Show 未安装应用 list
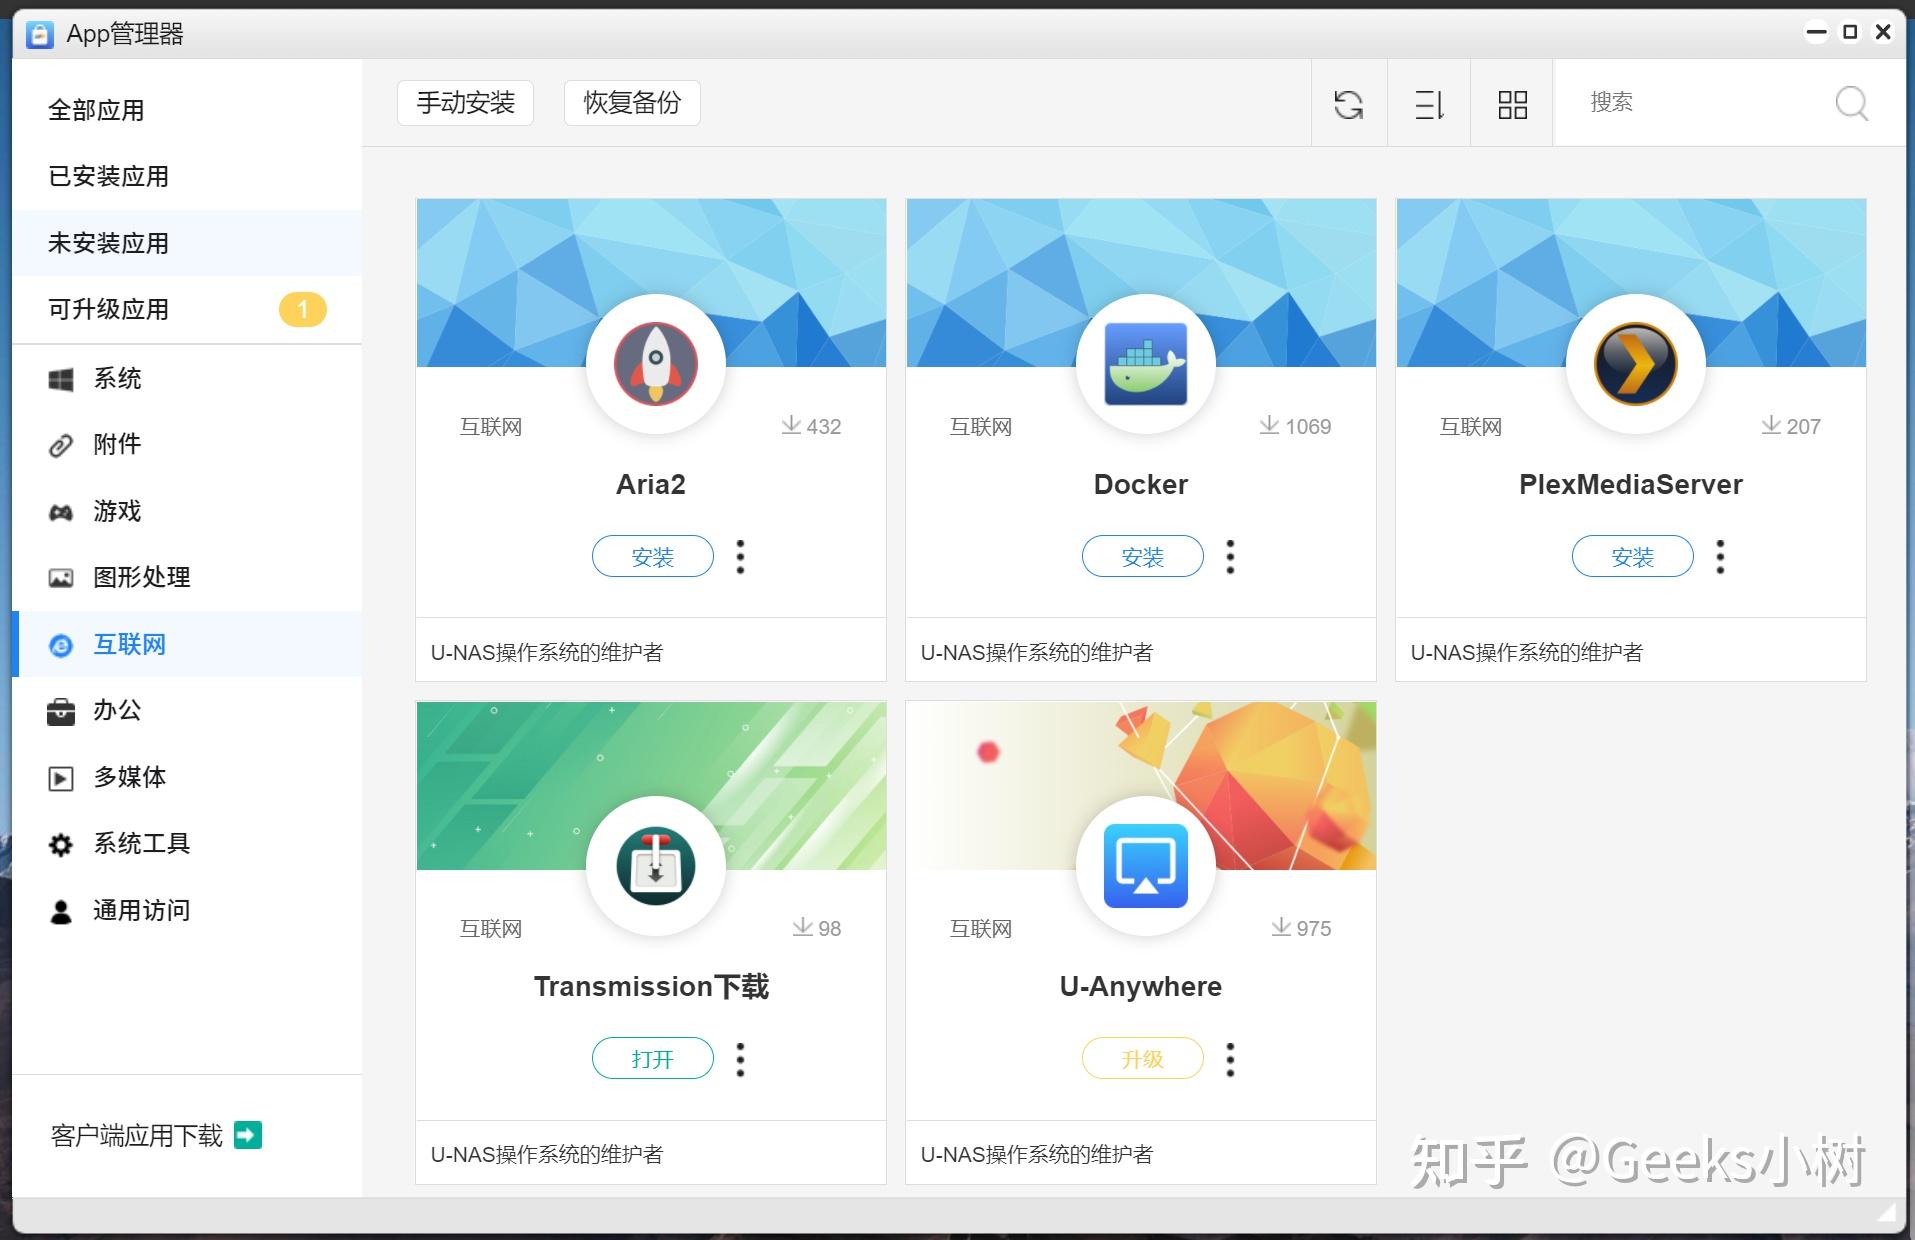Image resolution: width=1915 pixels, height=1240 pixels. point(187,243)
